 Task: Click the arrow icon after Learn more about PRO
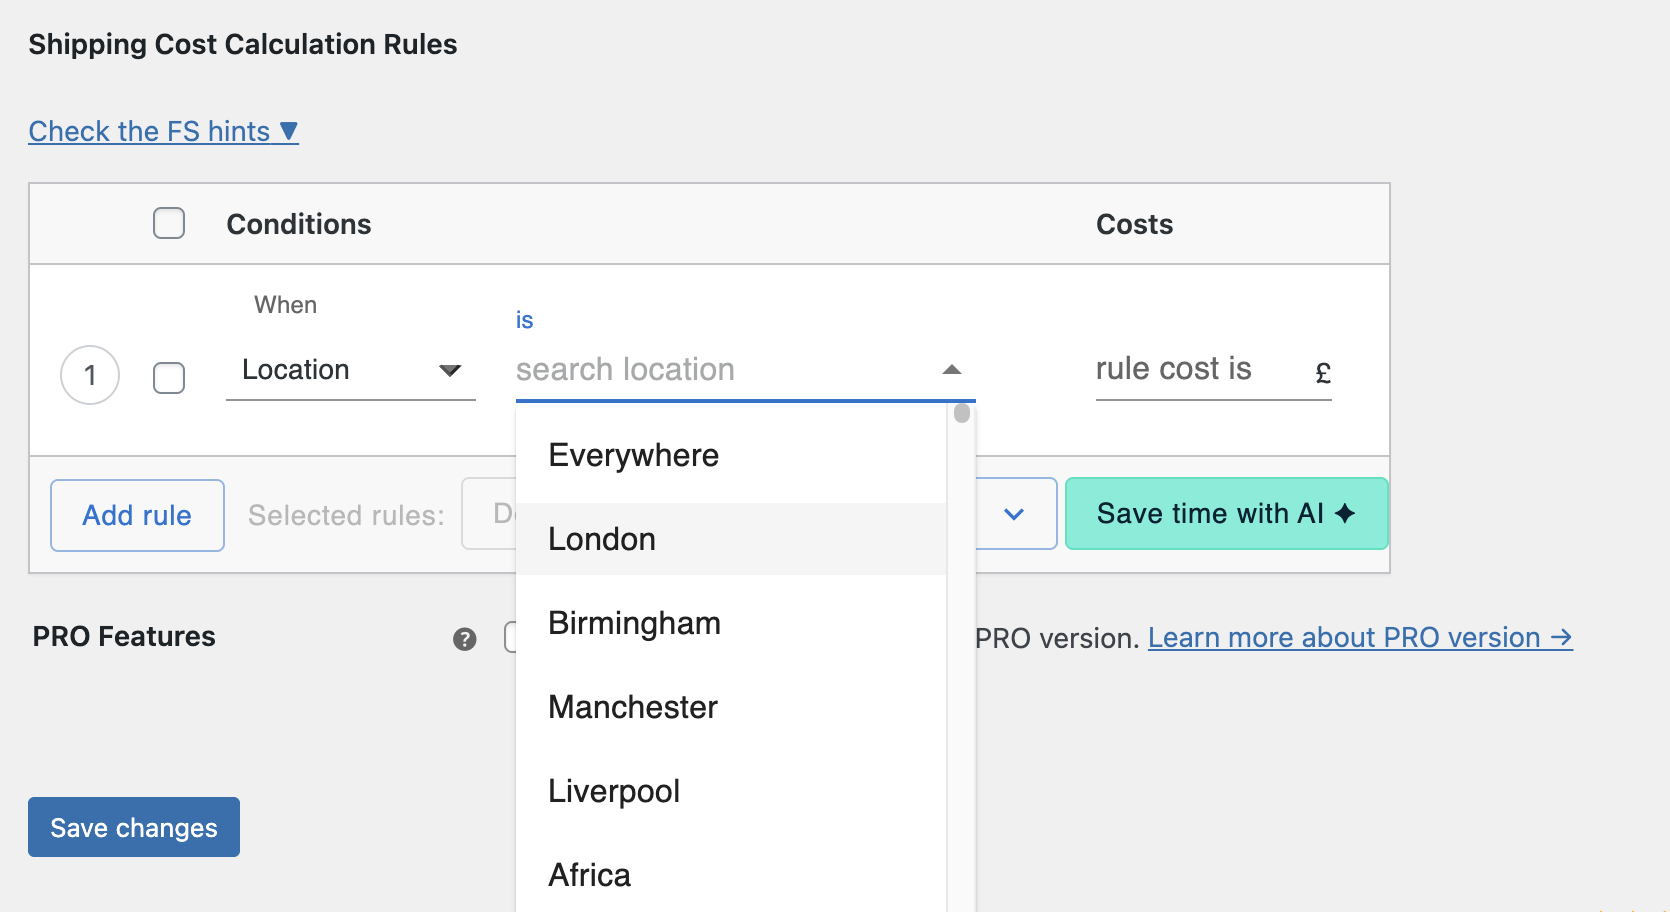(x=1563, y=637)
